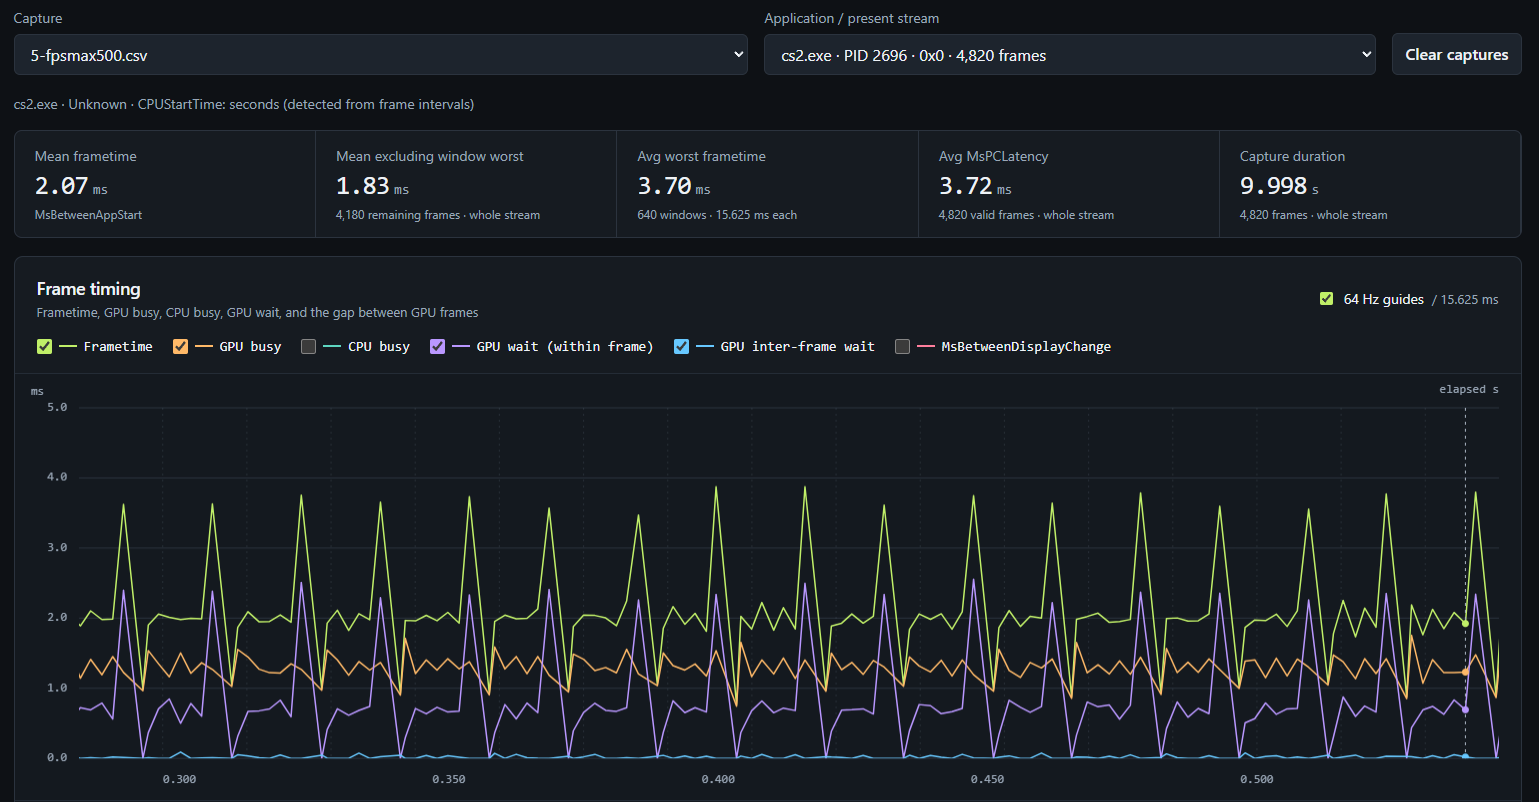Open the Application / present stream dropdown
Image resolution: width=1539 pixels, height=802 pixels.
(x=1070, y=55)
